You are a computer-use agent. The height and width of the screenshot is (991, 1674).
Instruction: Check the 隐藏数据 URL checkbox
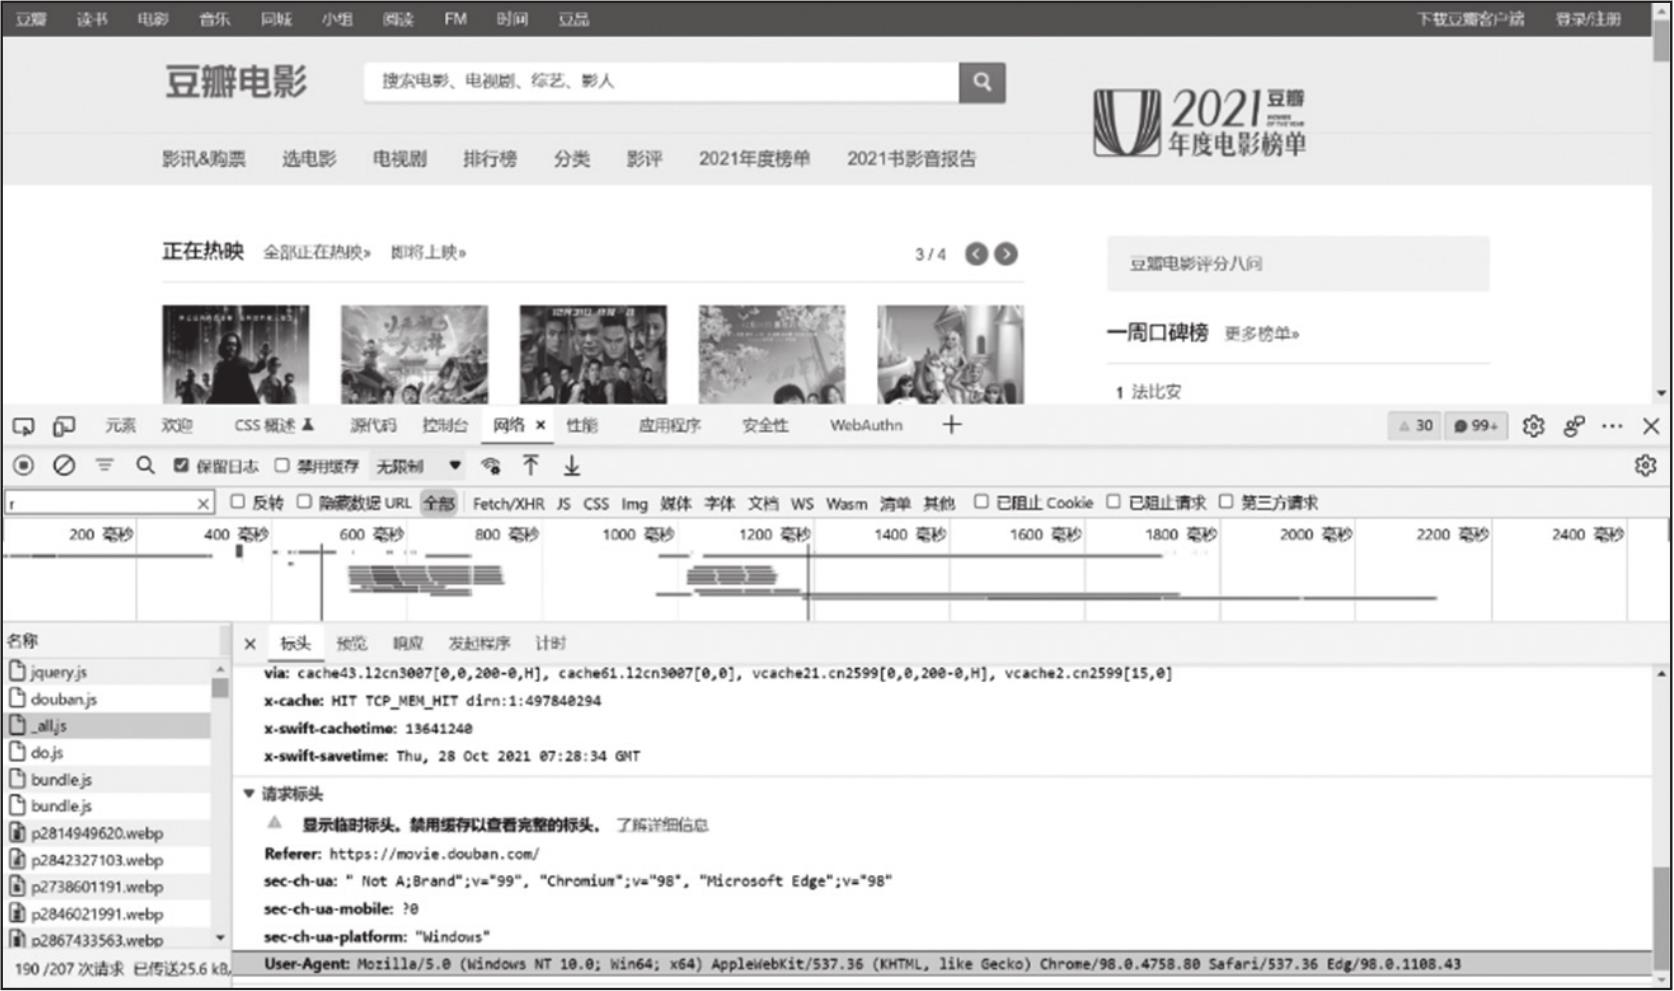click(x=304, y=502)
